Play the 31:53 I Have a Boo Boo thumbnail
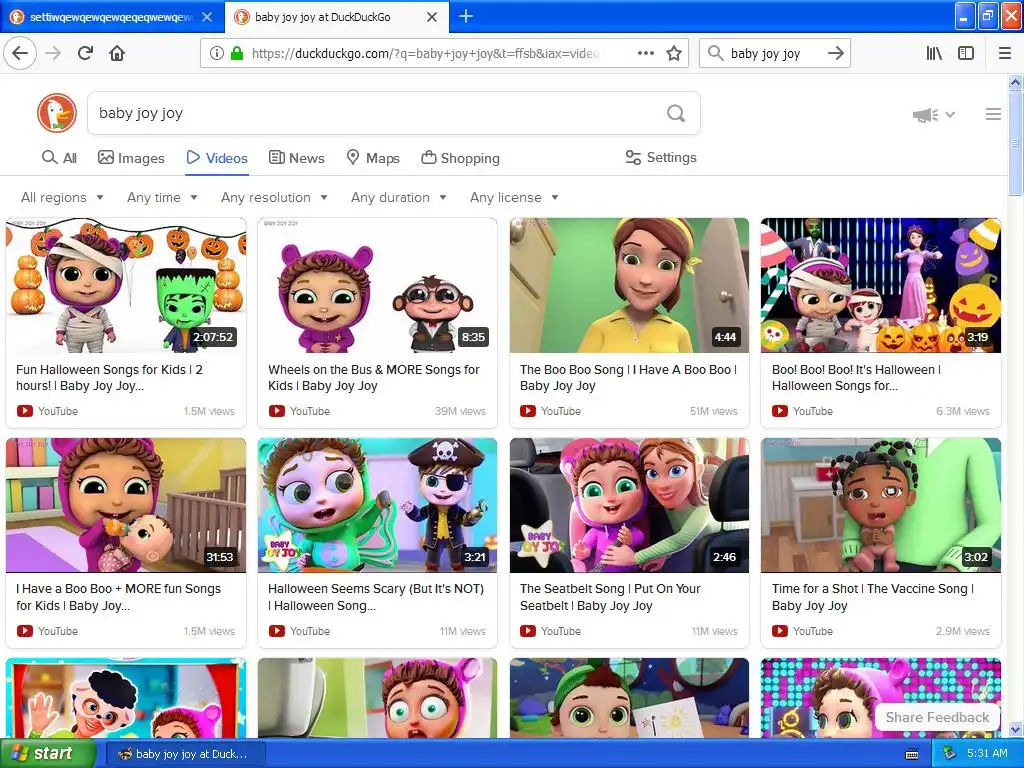1024x768 pixels. [x=126, y=505]
